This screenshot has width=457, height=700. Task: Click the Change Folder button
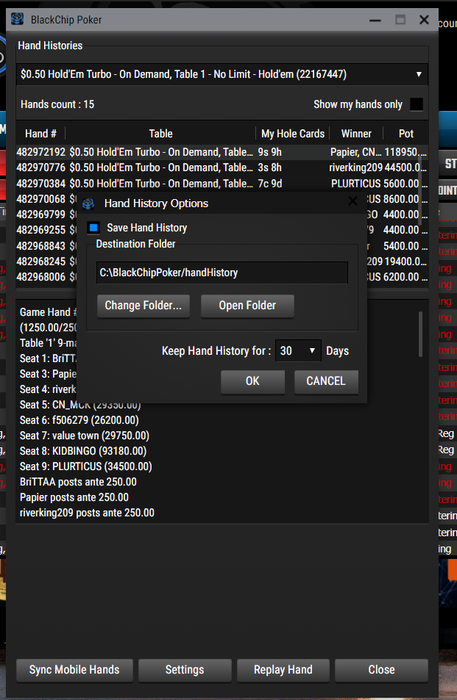[143, 306]
